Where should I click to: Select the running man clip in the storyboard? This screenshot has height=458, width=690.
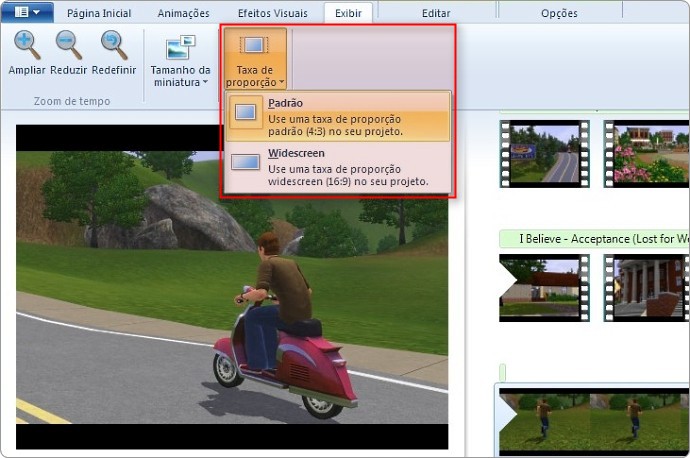click(593, 421)
